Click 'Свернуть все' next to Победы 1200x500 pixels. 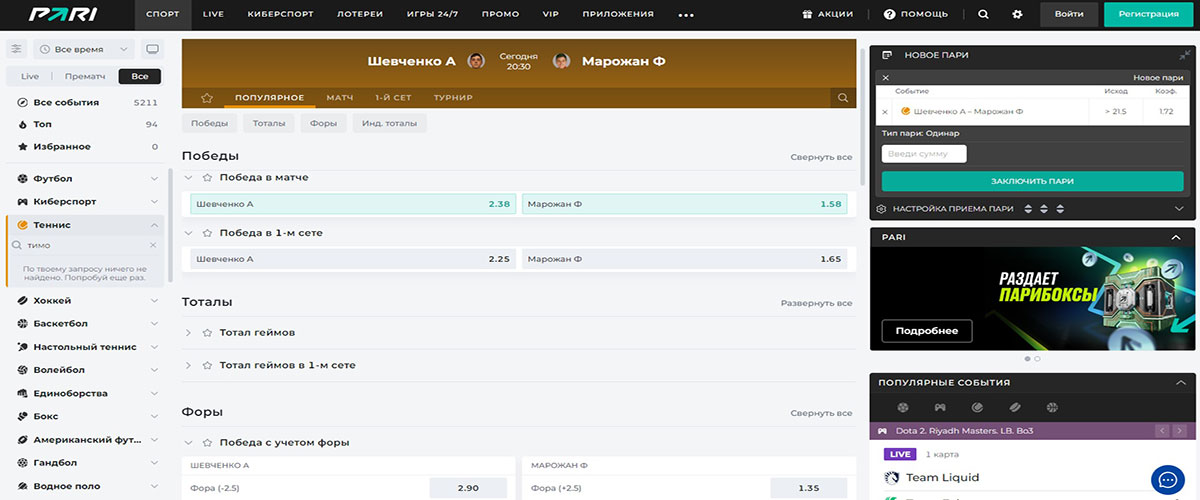[x=821, y=157]
